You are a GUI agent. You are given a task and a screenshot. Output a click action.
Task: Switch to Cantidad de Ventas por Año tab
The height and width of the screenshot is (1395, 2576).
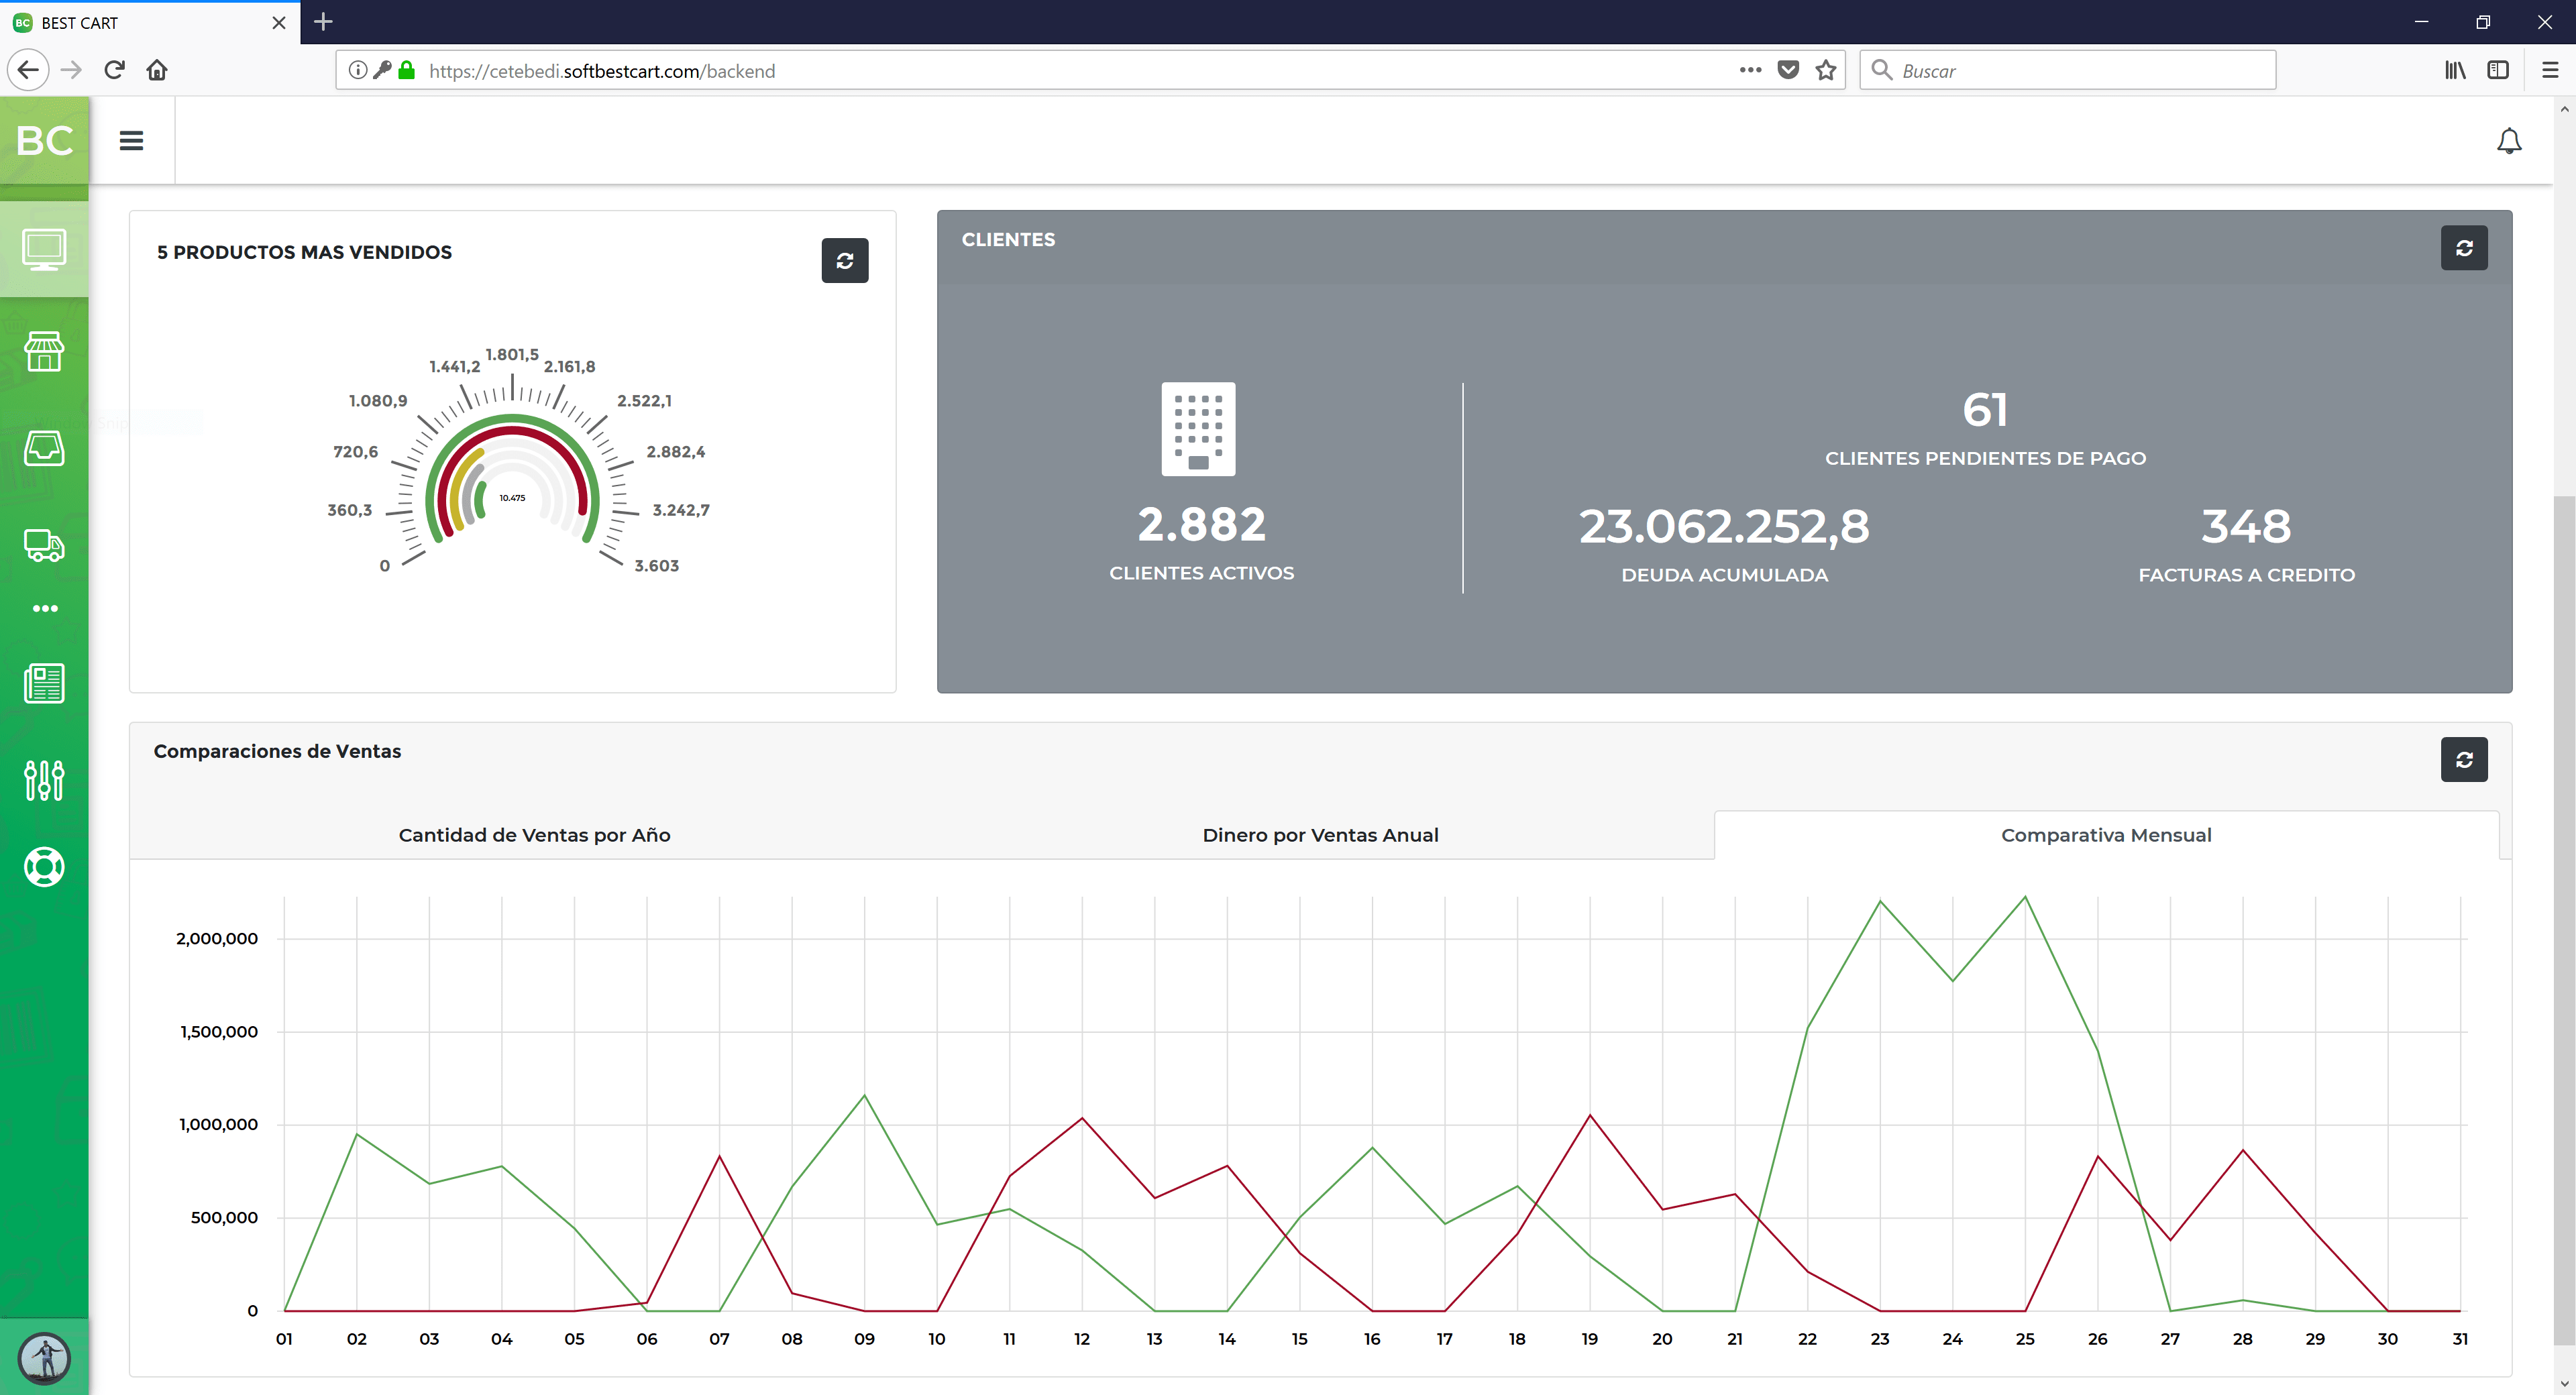coord(534,835)
